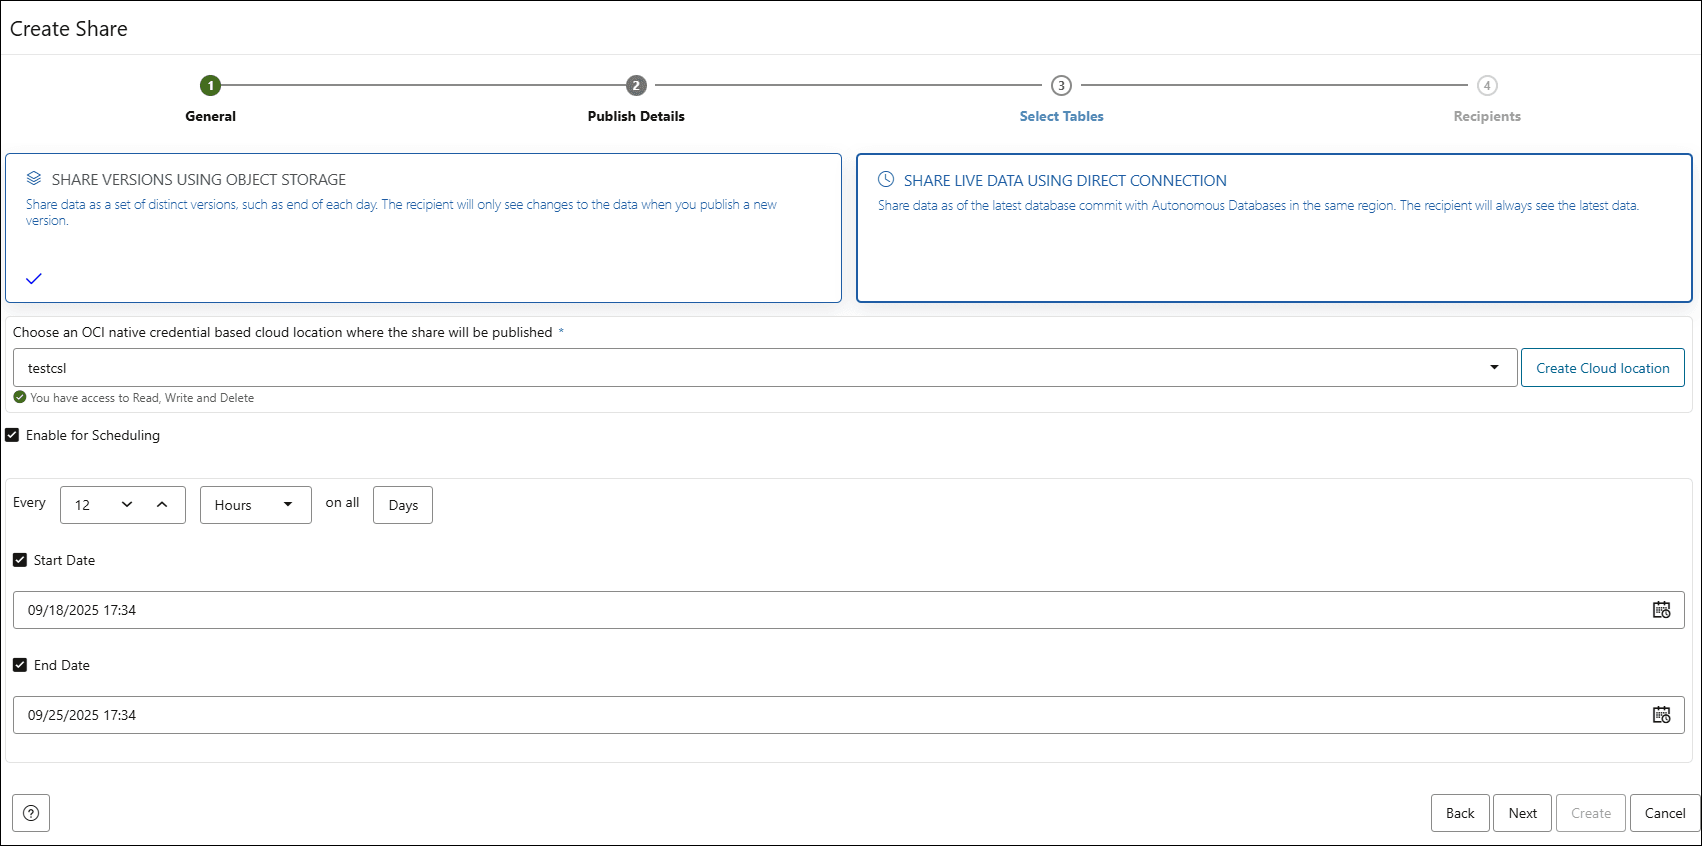
Task: Open calendar picker for End Date field
Action: pos(1661,715)
